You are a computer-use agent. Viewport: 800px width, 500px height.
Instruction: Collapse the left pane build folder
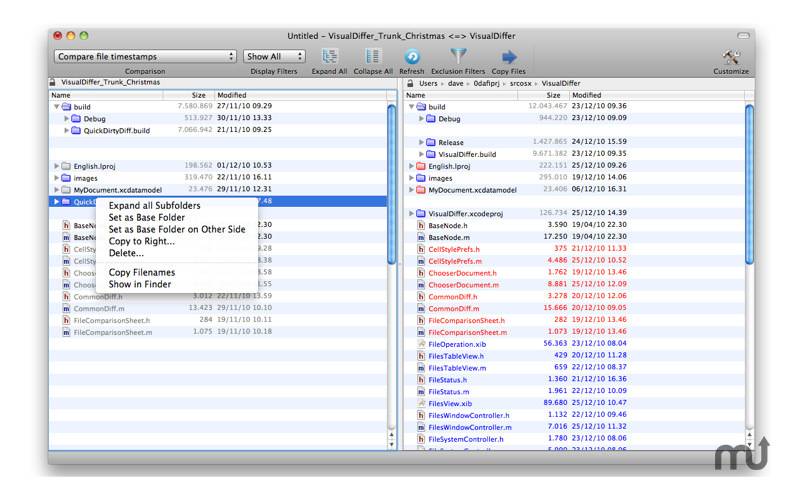pos(57,107)
